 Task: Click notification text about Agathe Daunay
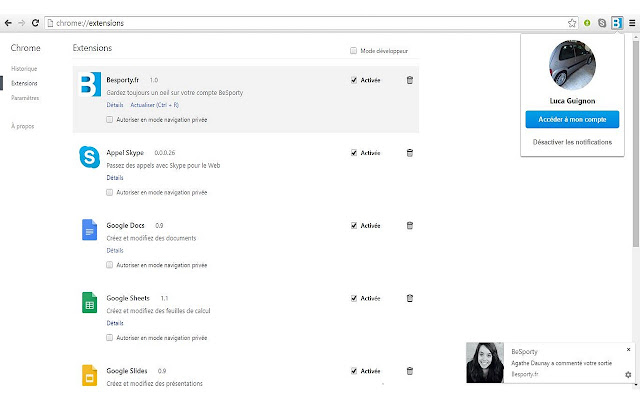pyautogui.click(x=561, y=363)
